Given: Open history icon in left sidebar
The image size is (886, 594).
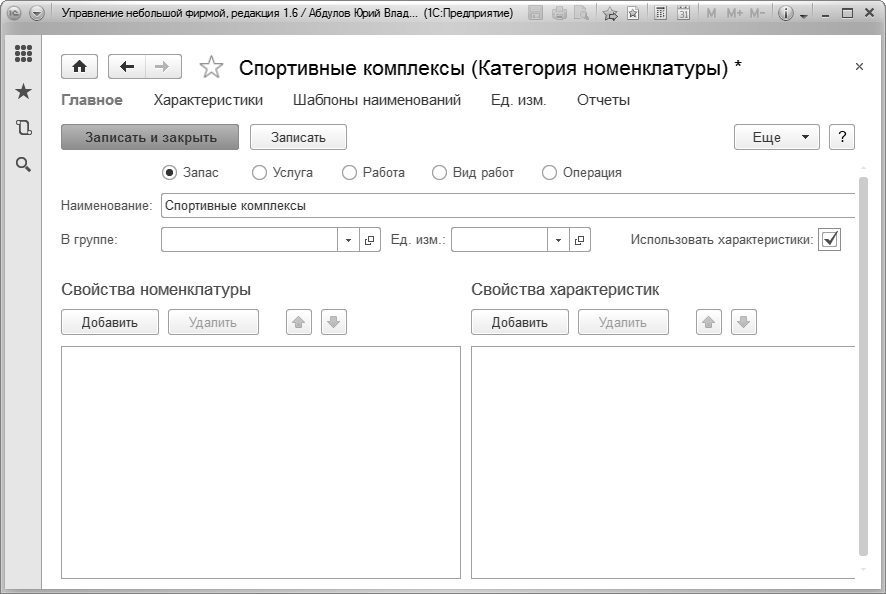Looking at the screenshot, I should (x=23, y=128).
